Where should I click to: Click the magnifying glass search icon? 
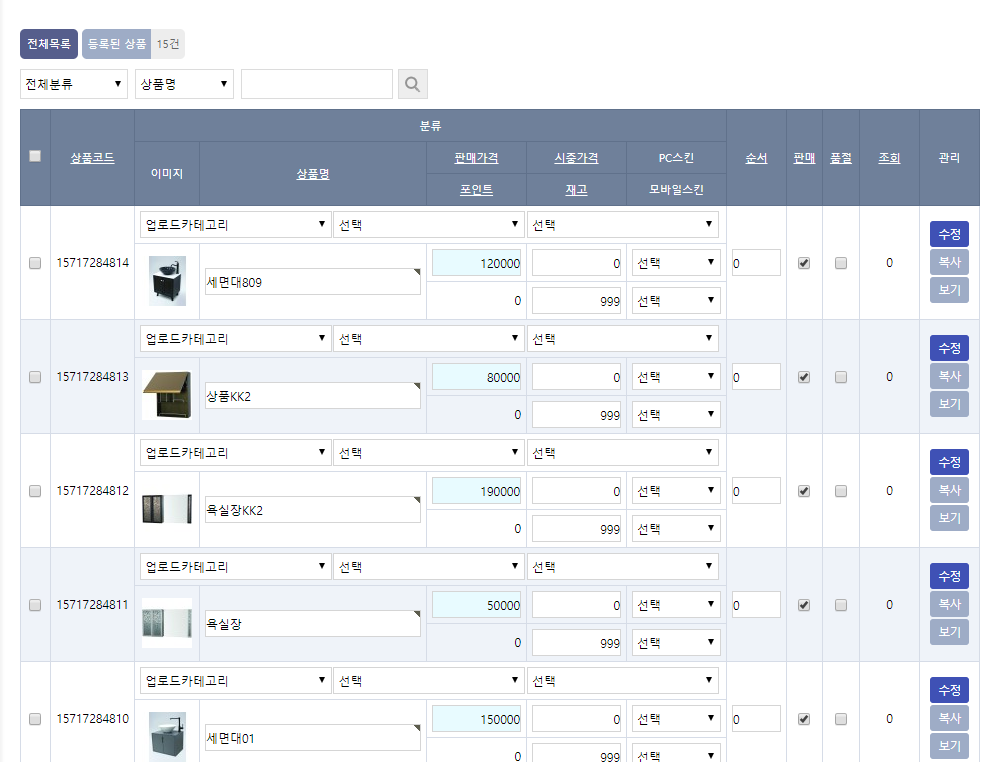point(412,84)
